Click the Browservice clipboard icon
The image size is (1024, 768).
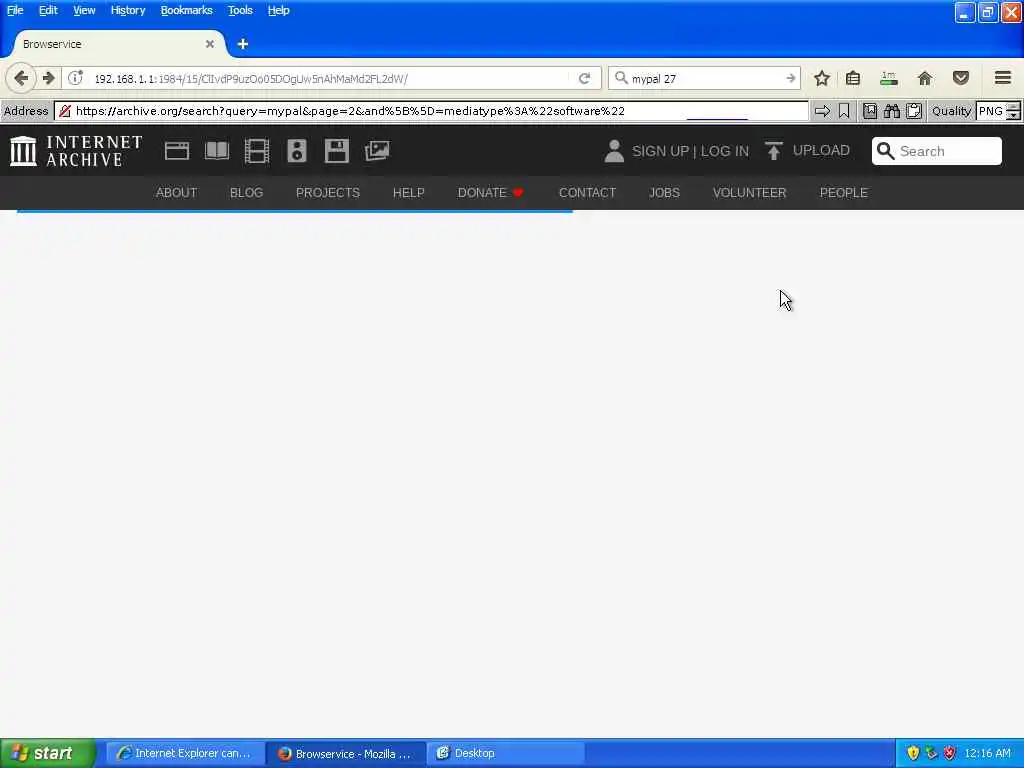coord(914,111)
